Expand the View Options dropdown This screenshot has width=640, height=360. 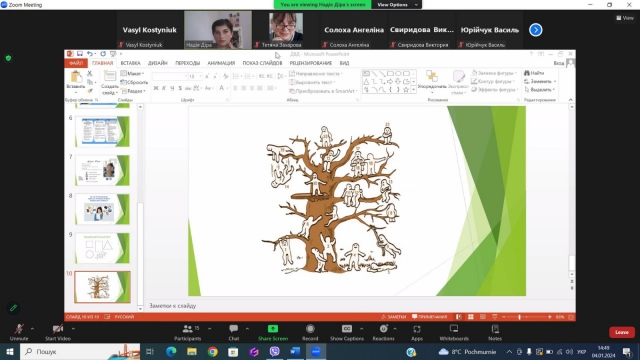click(x=396, y=4)
